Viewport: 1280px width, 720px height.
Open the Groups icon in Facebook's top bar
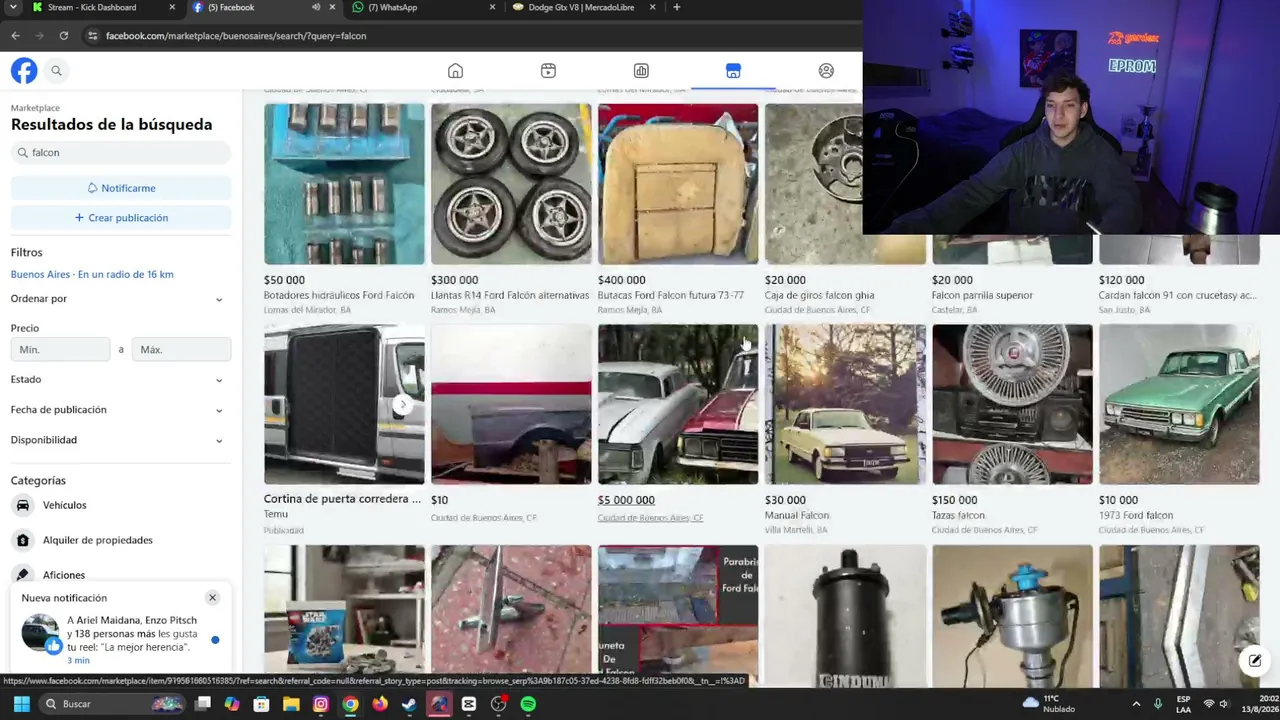pyautogui.click(x=826, y=71)
